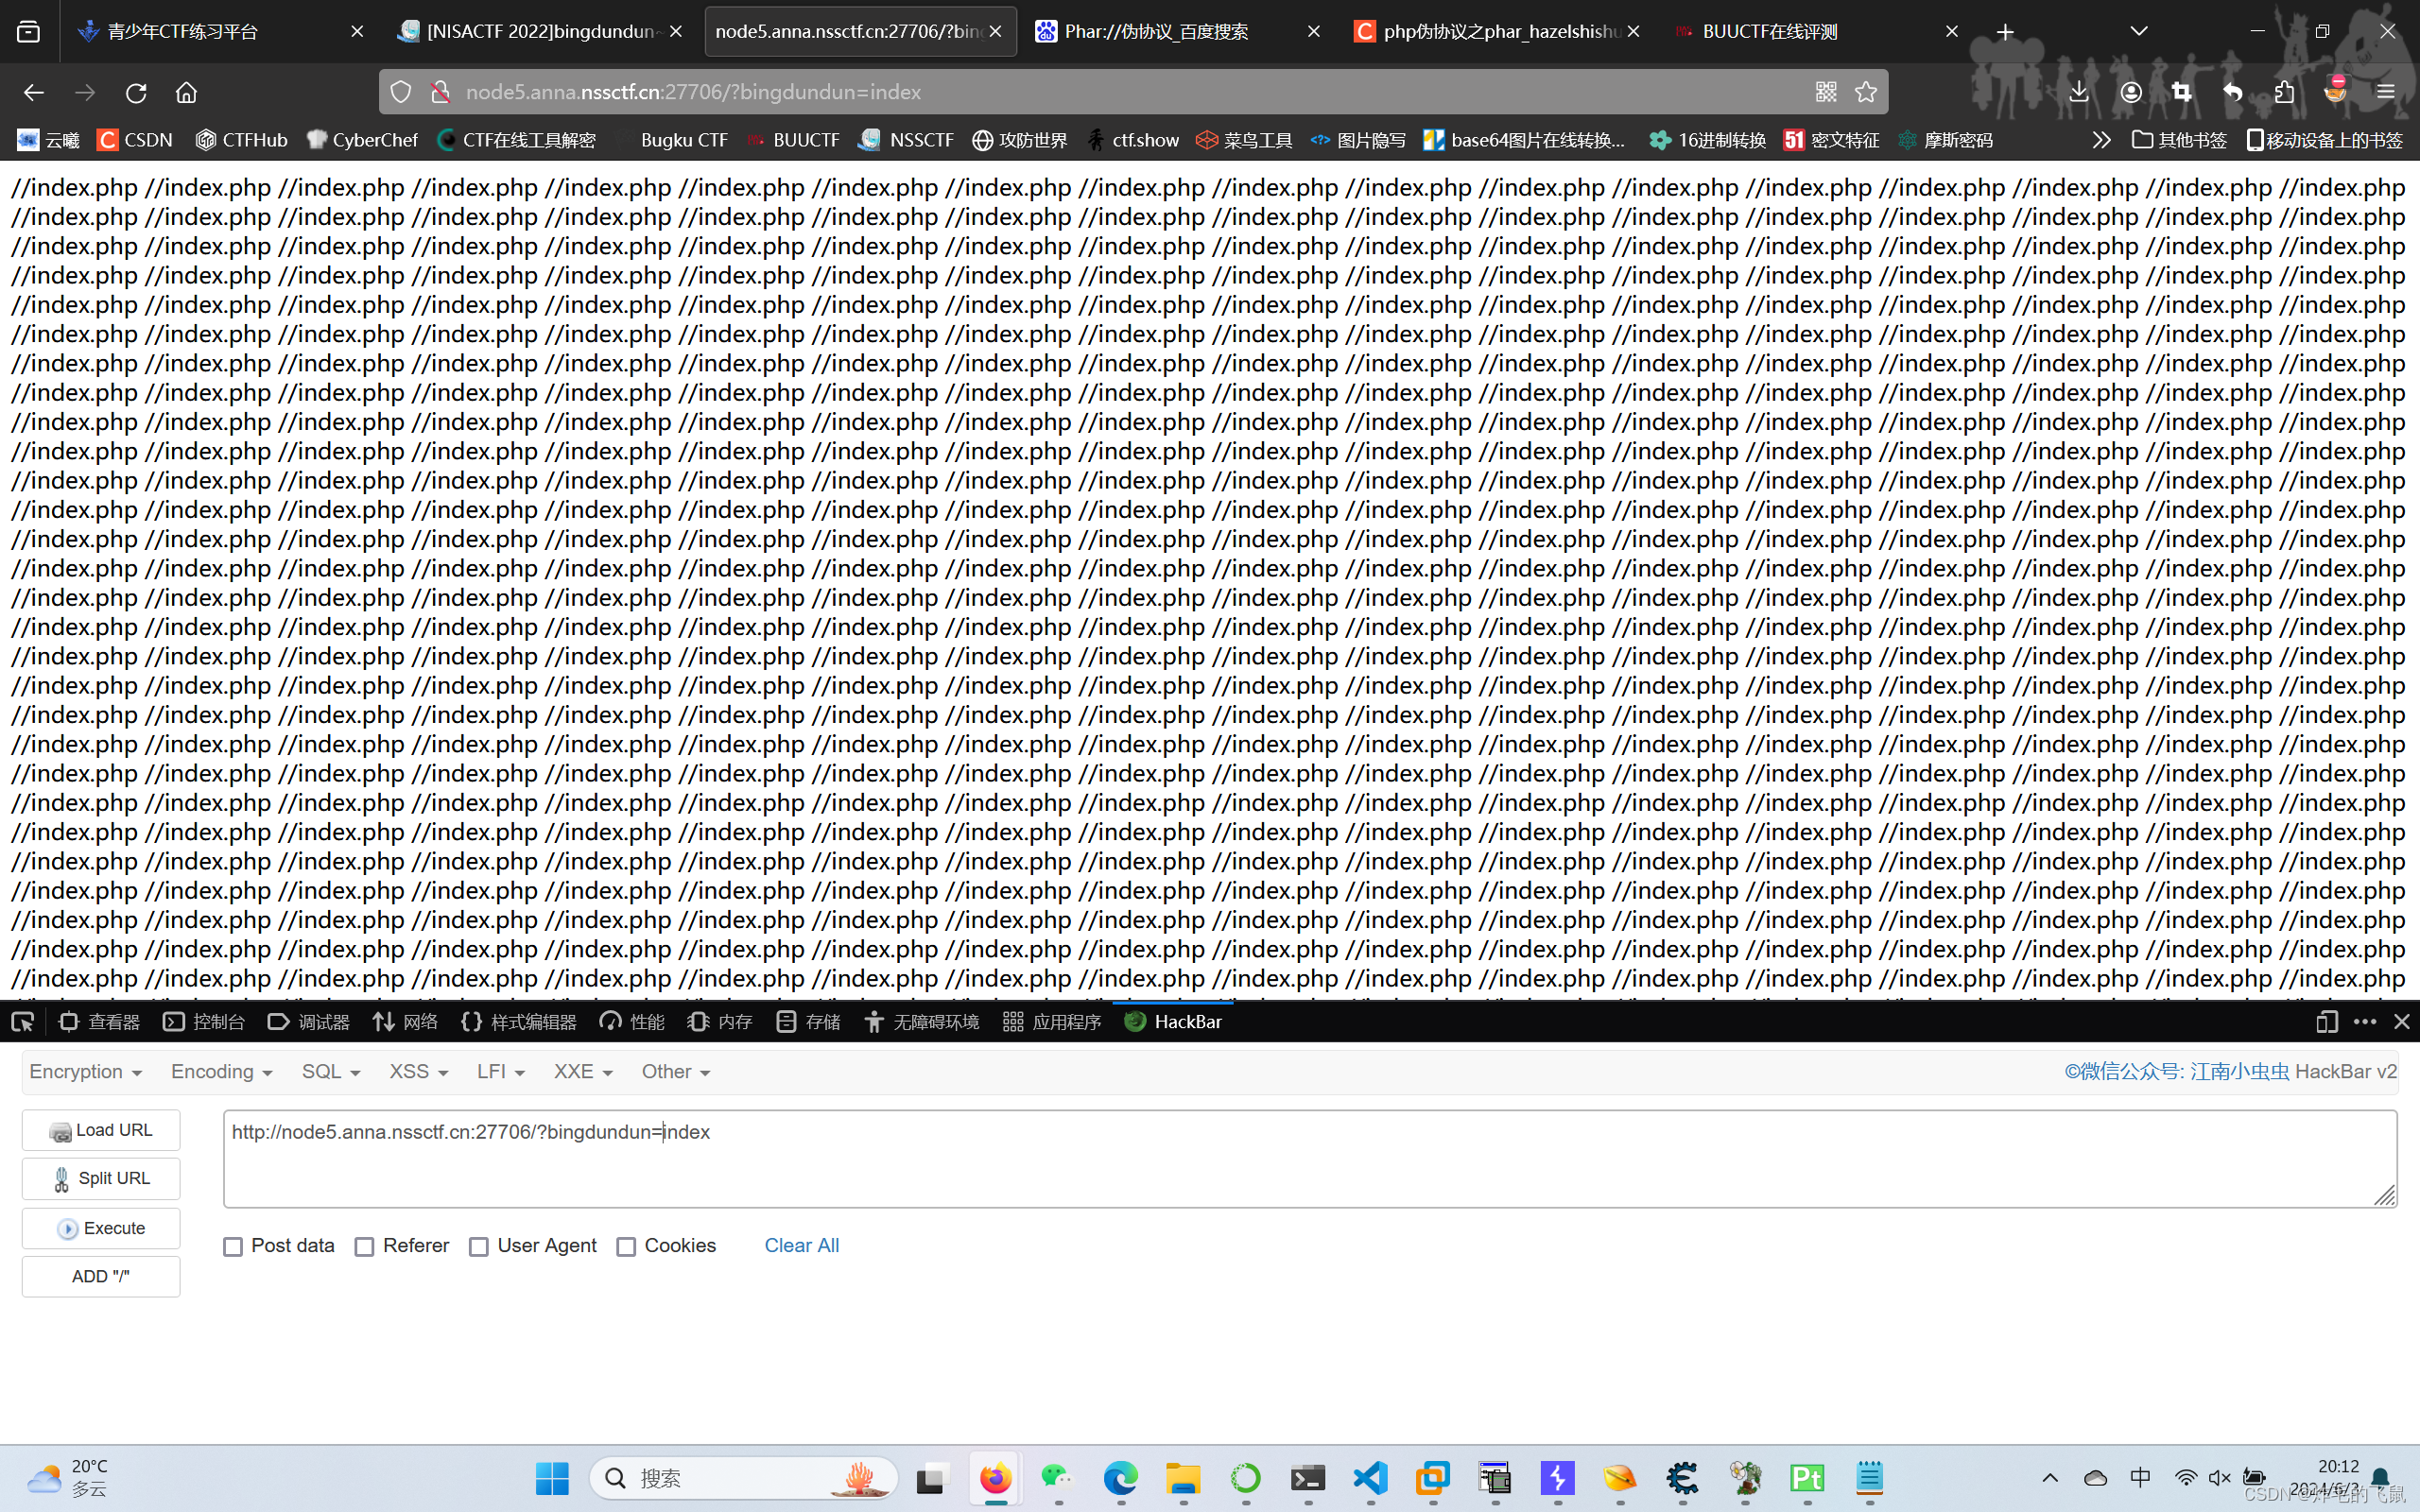
Task: Open the 其他书签 bookmarks folder
Action: [x=2179, y=140]
